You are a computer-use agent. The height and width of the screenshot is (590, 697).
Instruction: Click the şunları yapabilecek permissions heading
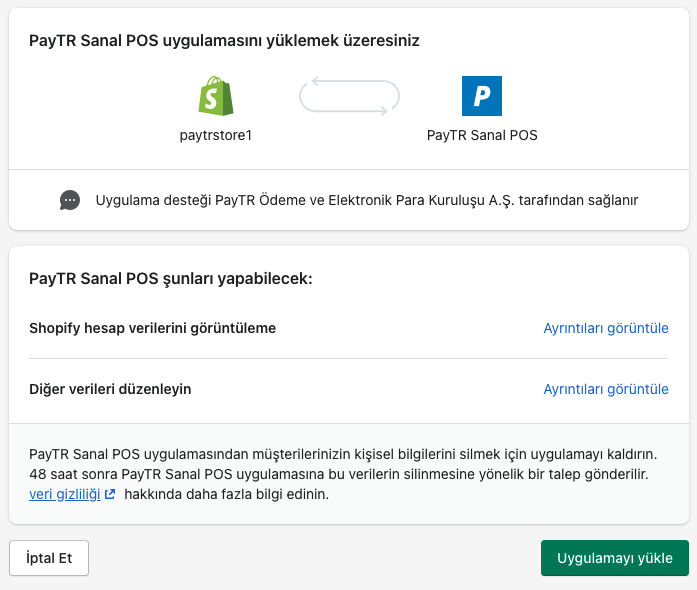pyautogui.click(x=171, y=278)
